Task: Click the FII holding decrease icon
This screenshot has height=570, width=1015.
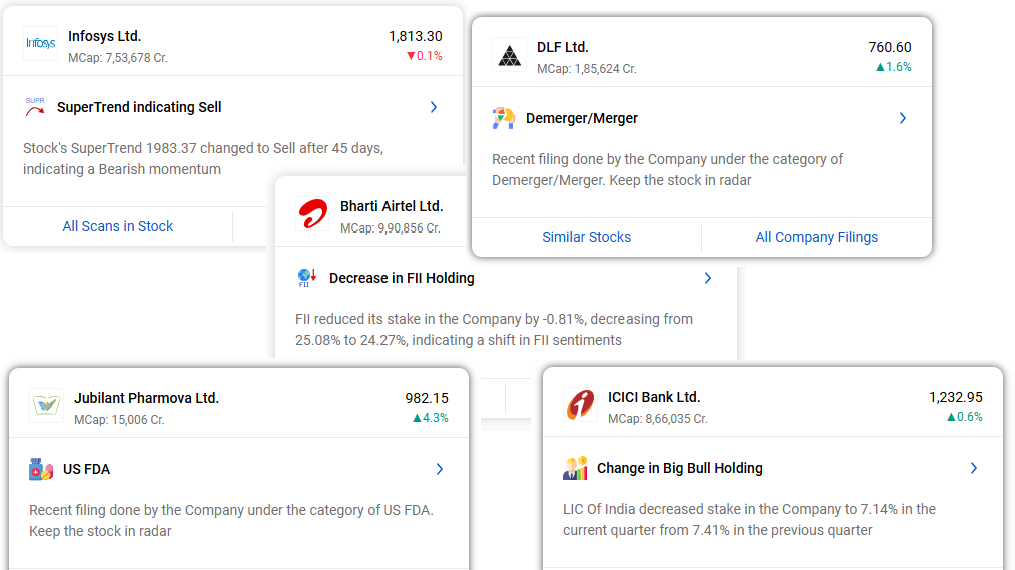Action: pyautogui.click(x=306, y=278)
